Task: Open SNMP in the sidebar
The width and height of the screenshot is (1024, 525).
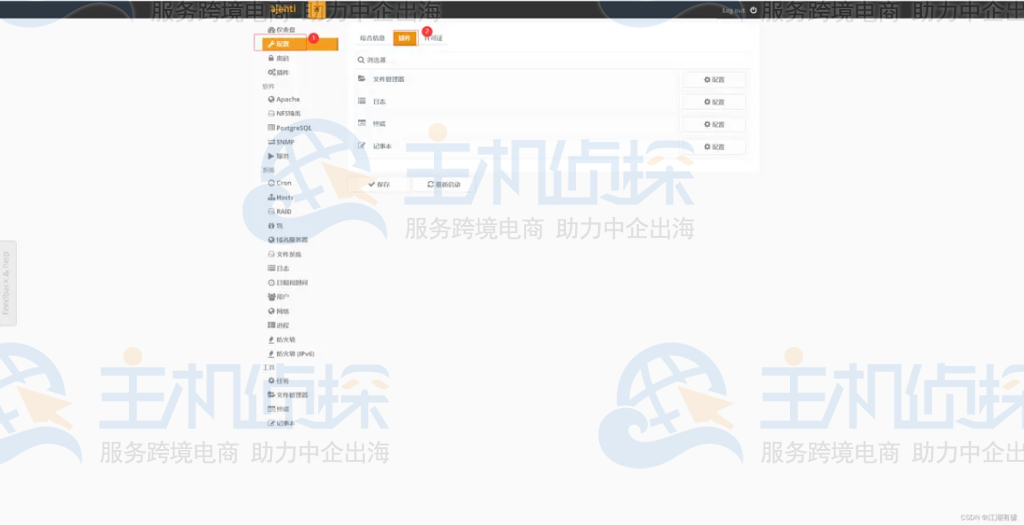Action: click(281, 142)
